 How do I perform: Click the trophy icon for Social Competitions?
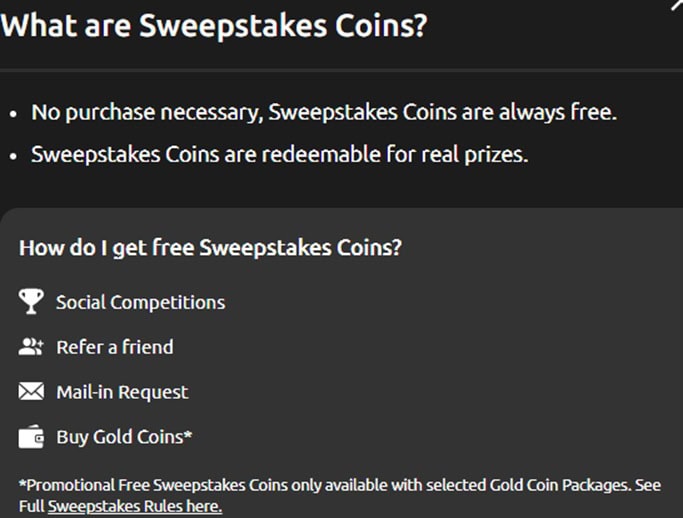[x=31, y=301]
